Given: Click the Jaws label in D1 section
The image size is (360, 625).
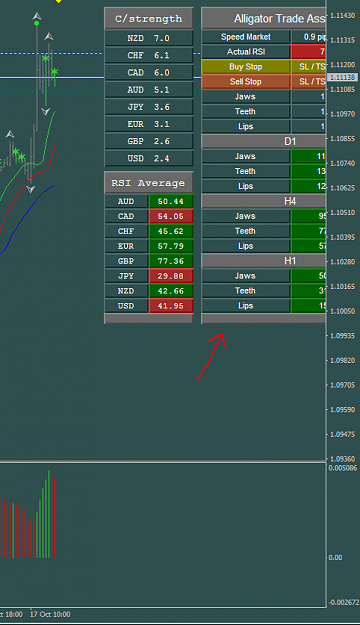Looking at the screenshot, I should pos(246,156).
